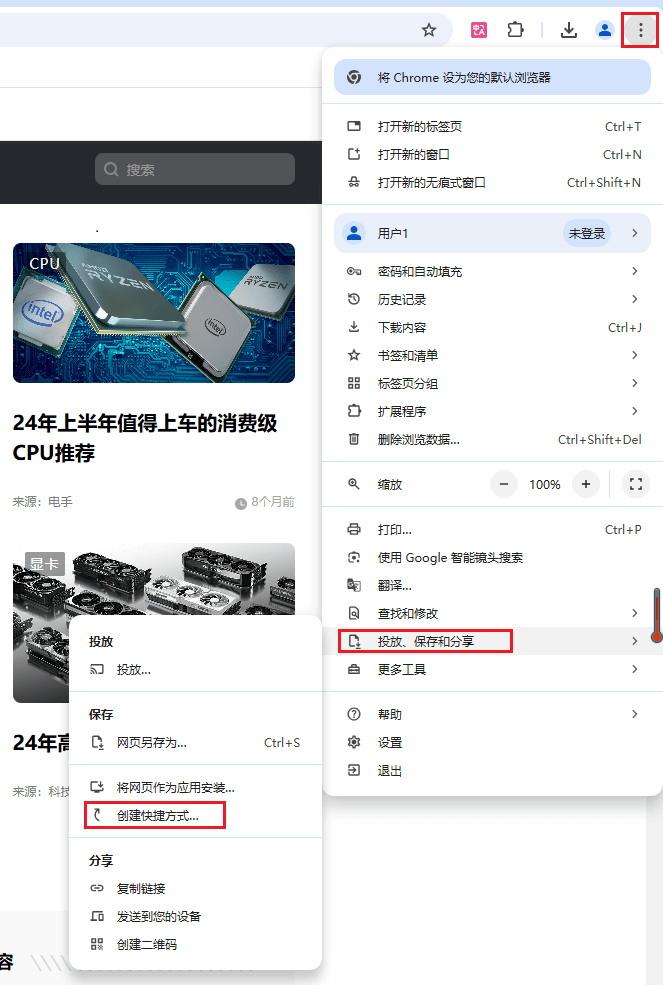The height and width of the screenshot is (985, 663).
Task: Open article 24年上半年值得上车的消费级CPU推荐
Action: 145,438
